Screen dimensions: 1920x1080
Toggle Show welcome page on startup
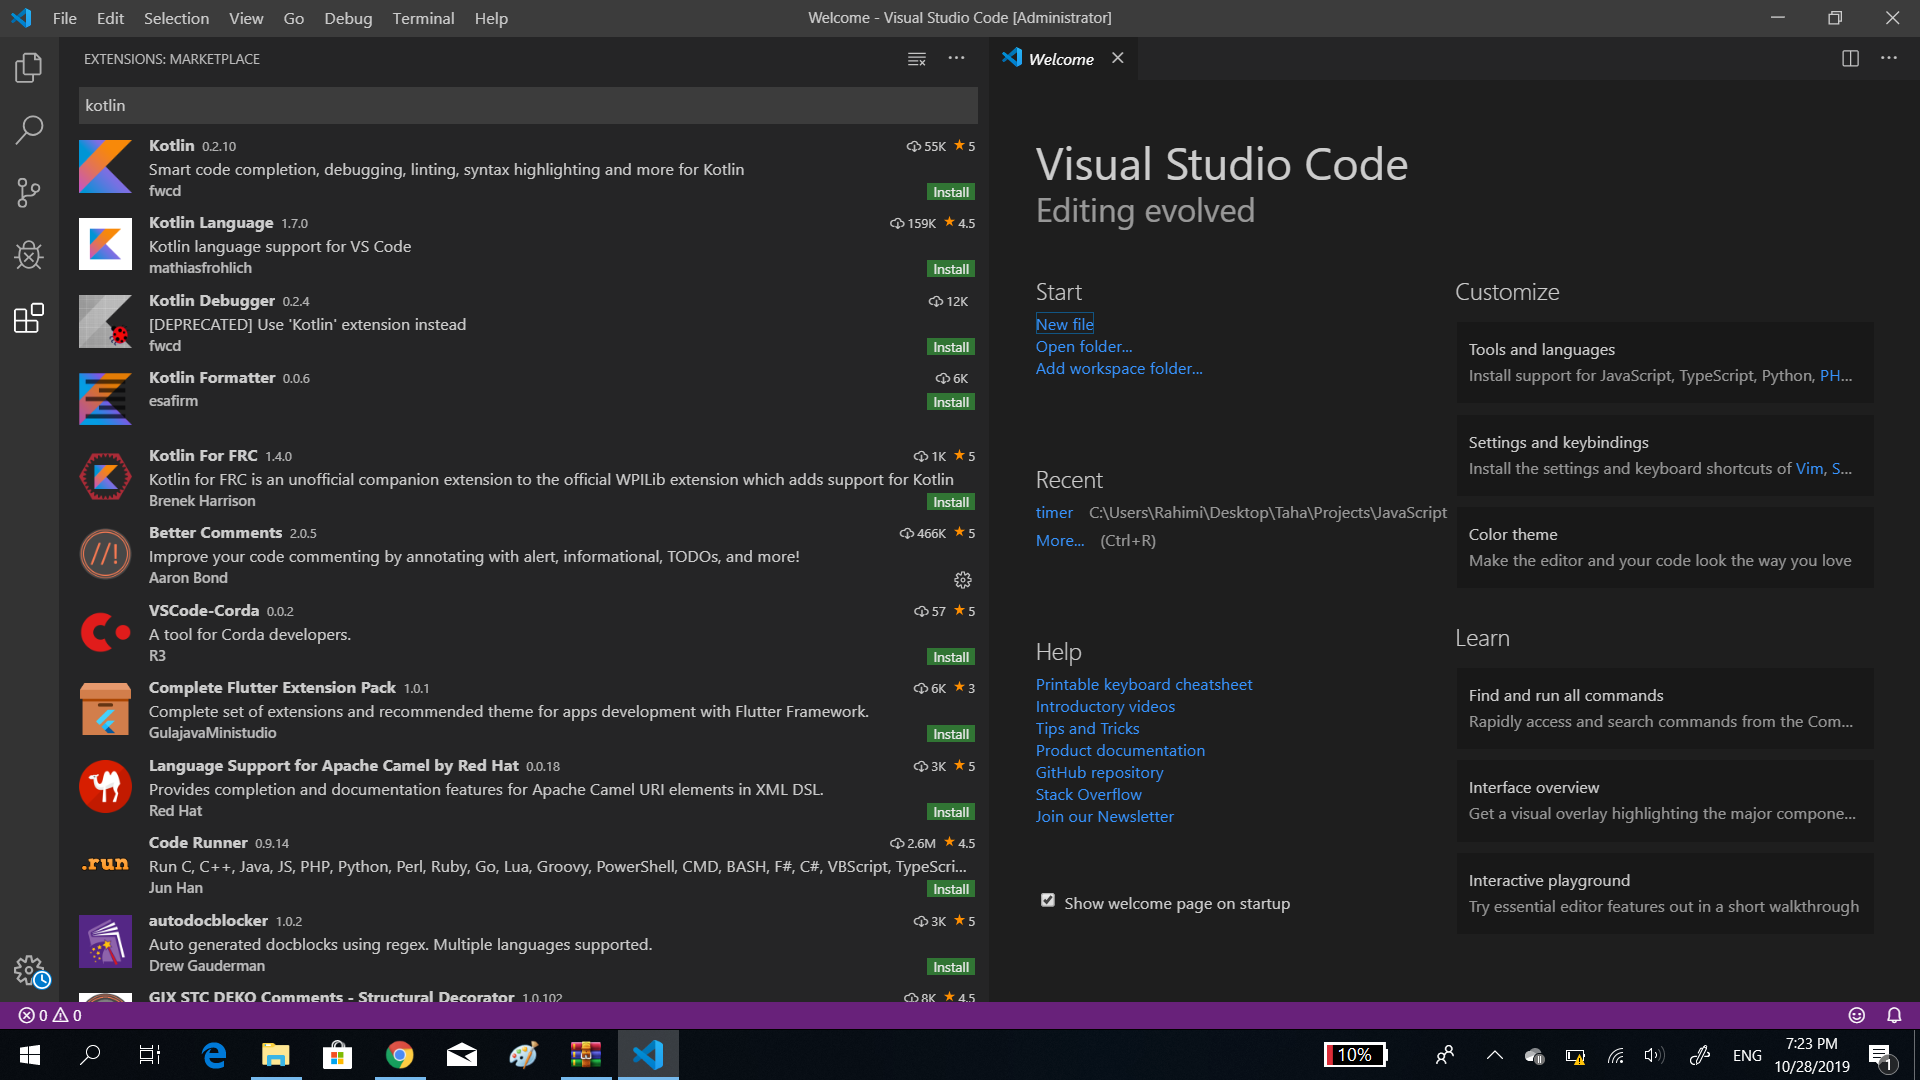[1047, 901]
